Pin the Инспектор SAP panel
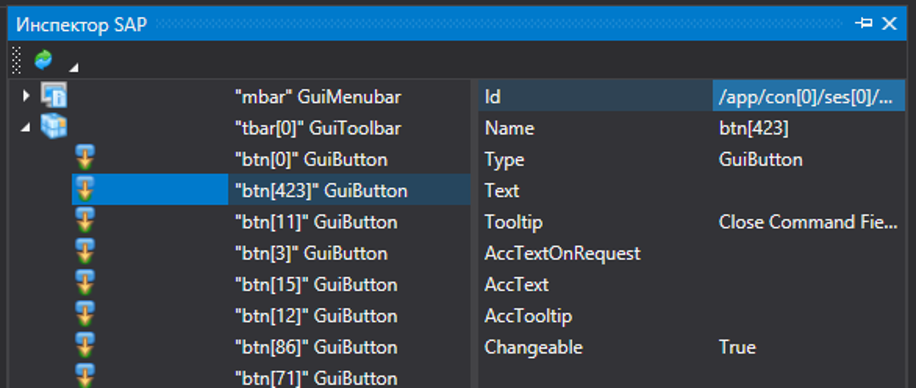 click(864, 23)
